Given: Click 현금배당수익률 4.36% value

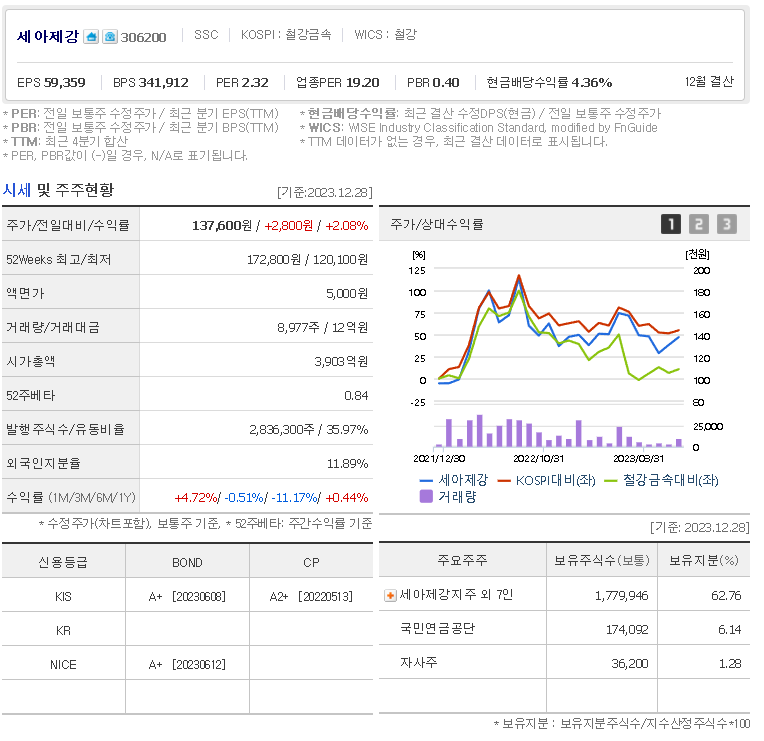Looking at the screenshot, I should 549,82.
